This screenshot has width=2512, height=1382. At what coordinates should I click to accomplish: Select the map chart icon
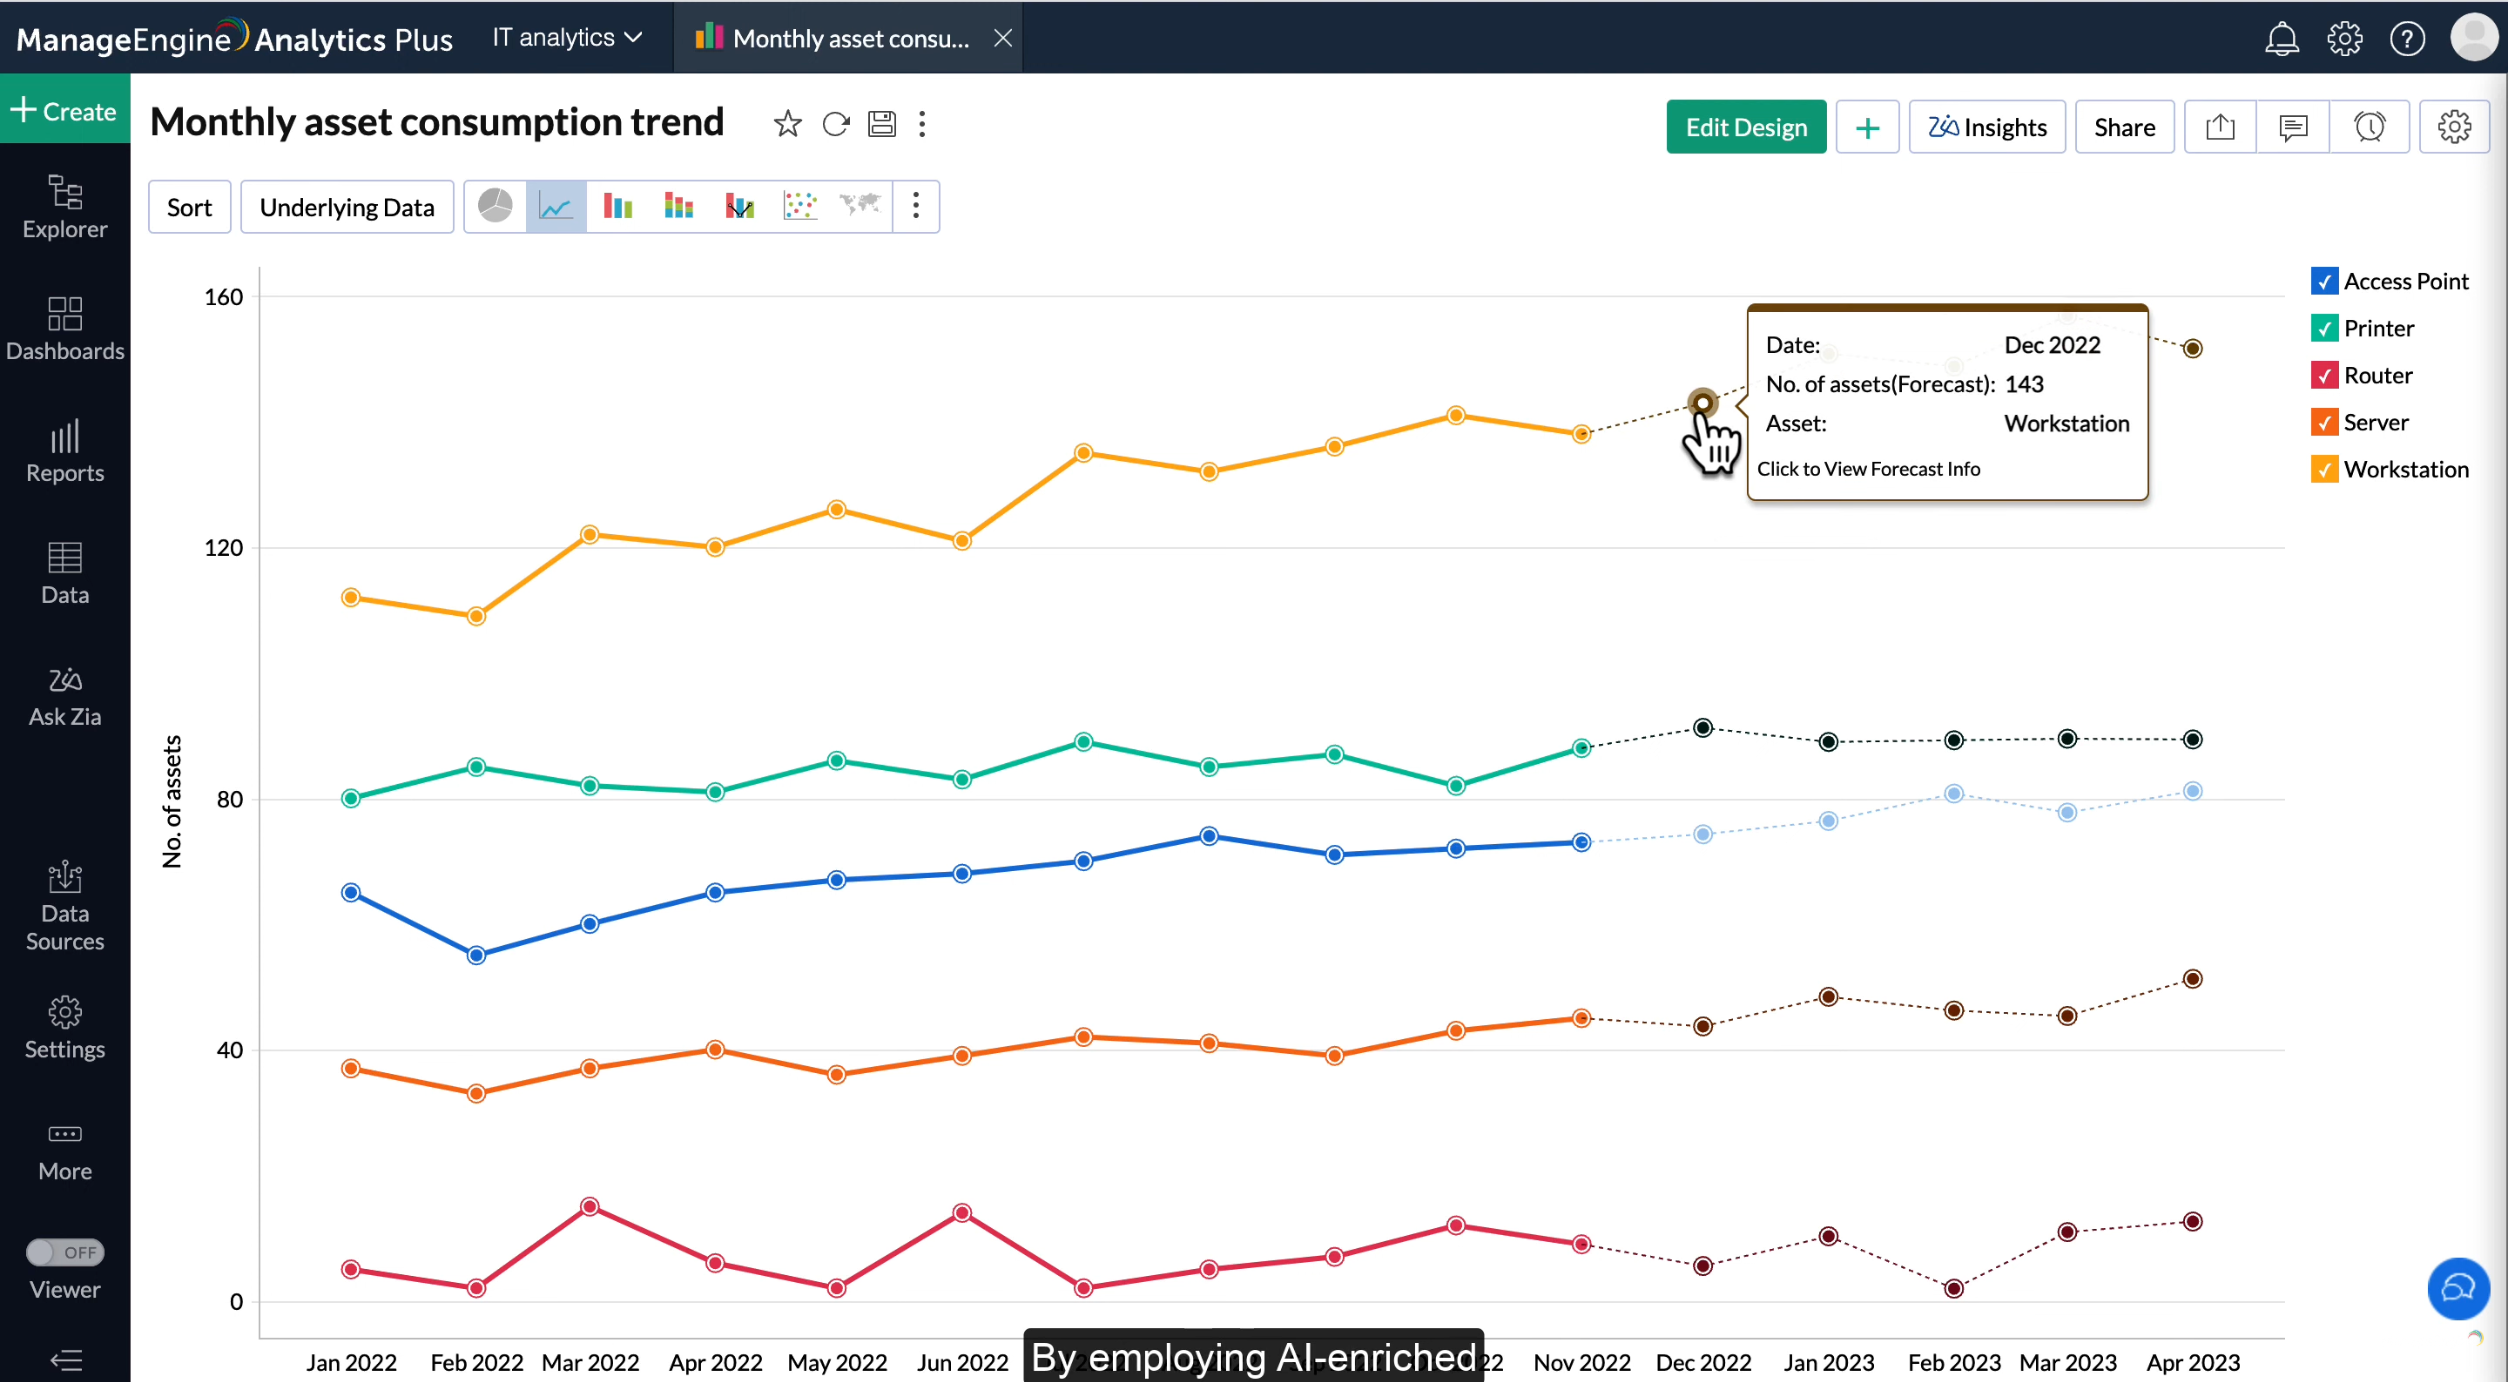click(x=860, y=207)
